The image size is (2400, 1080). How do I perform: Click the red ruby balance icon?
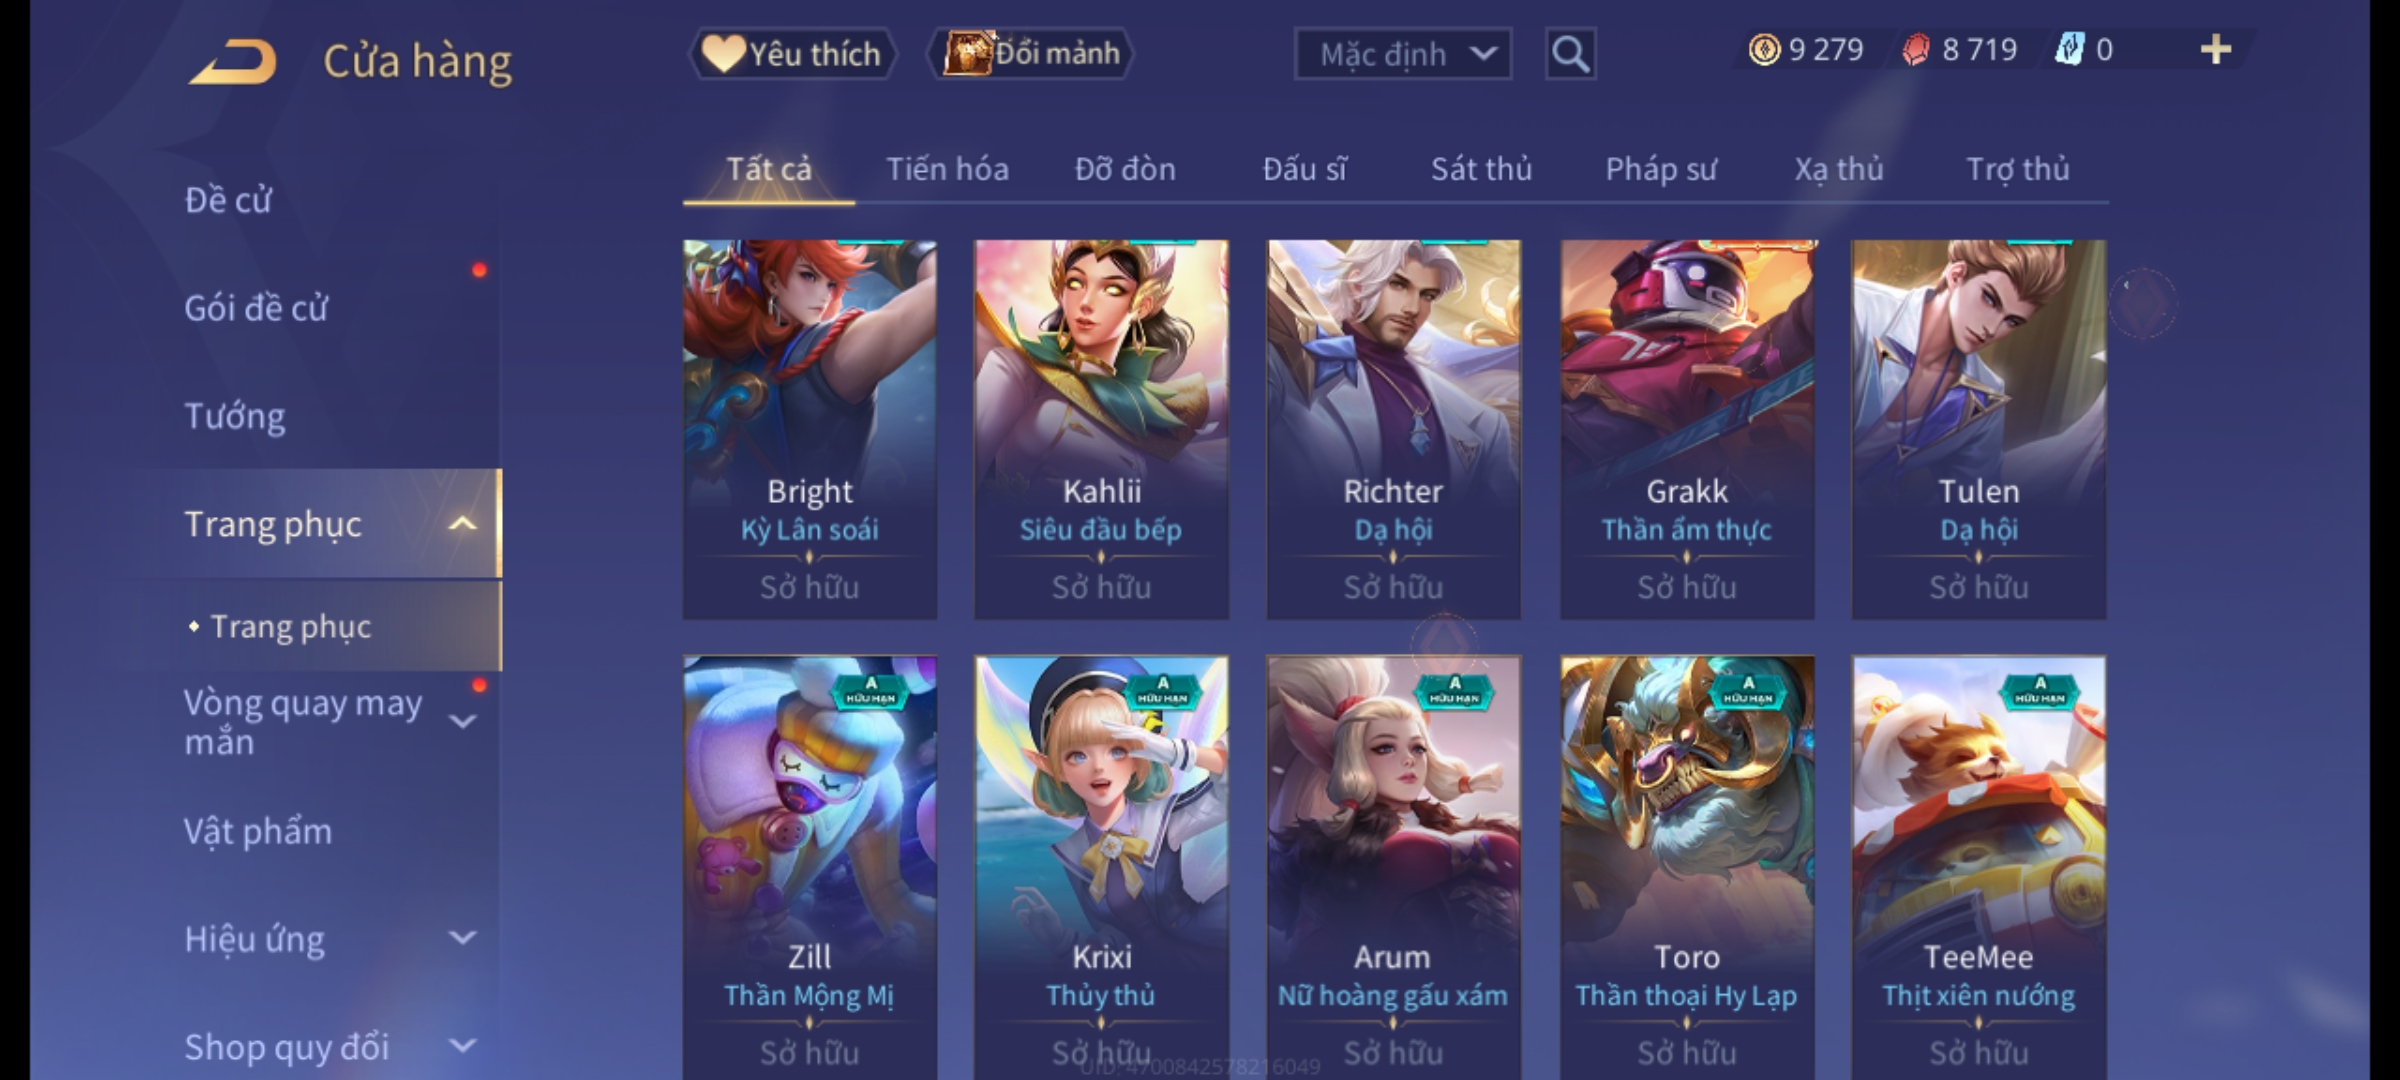1916,49
